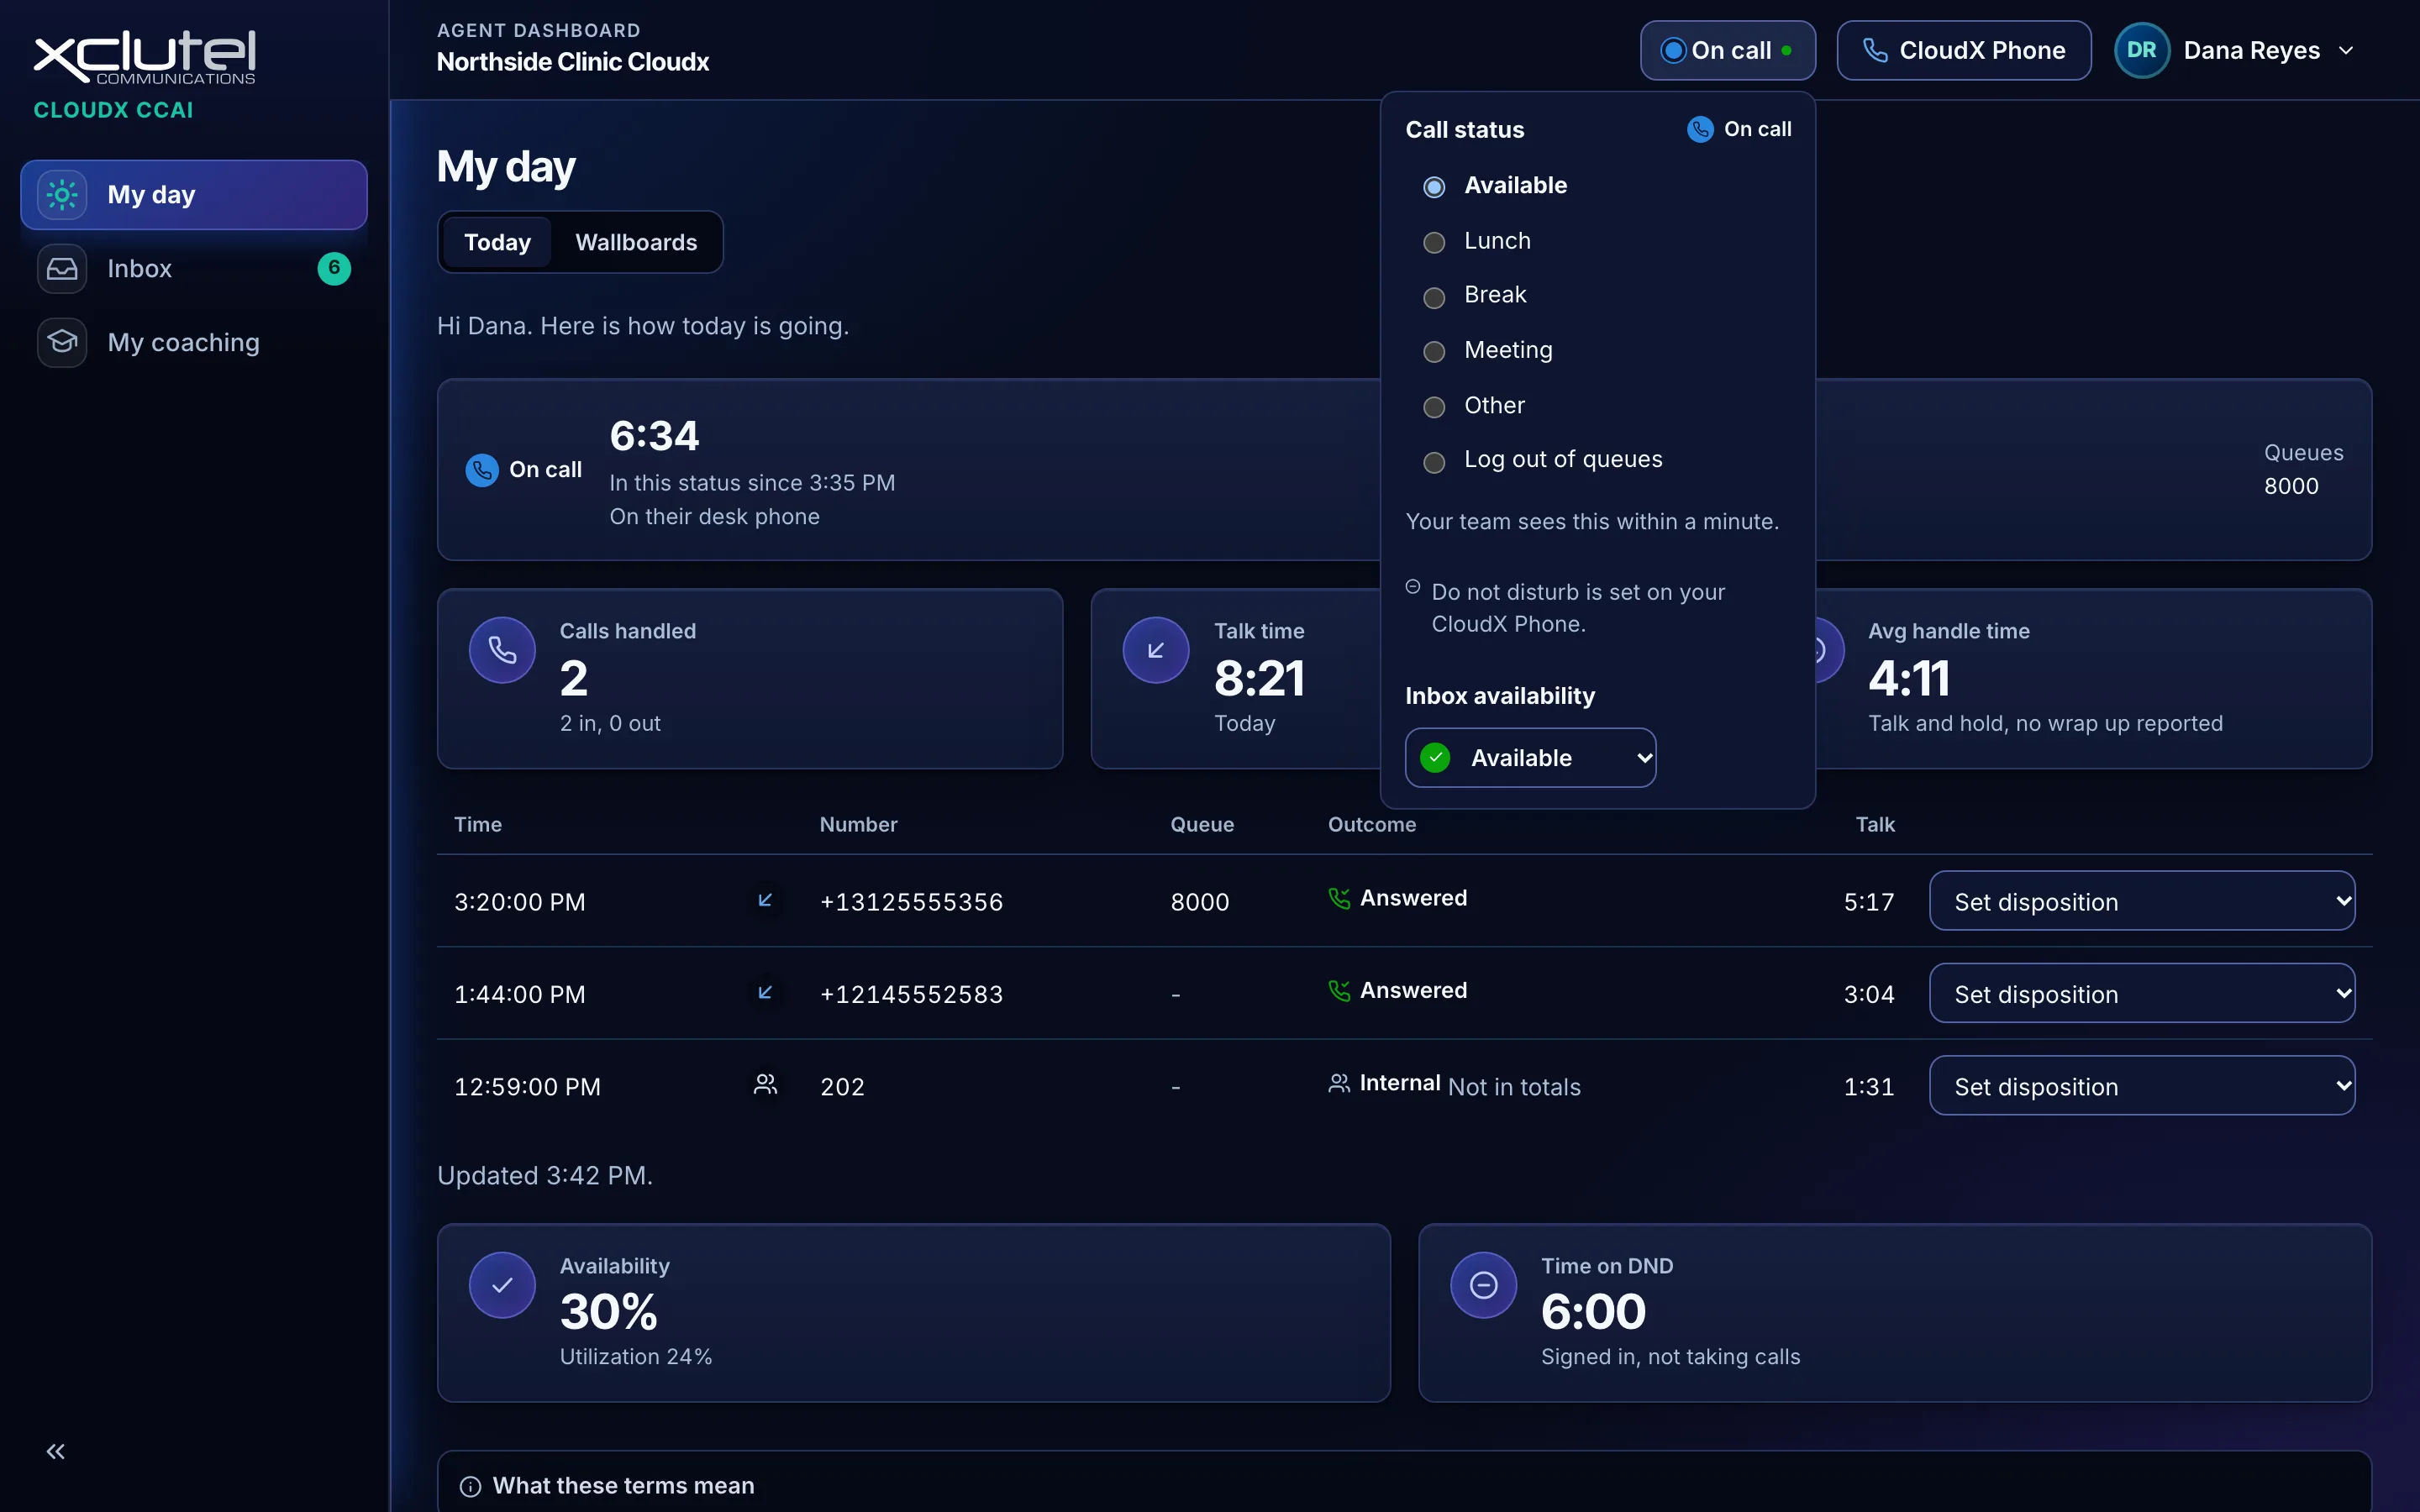Set disposition for the 1:44:00 PM call
The width and height of the screenshot is (2420, 1512).
click(x=2141, y=993)
